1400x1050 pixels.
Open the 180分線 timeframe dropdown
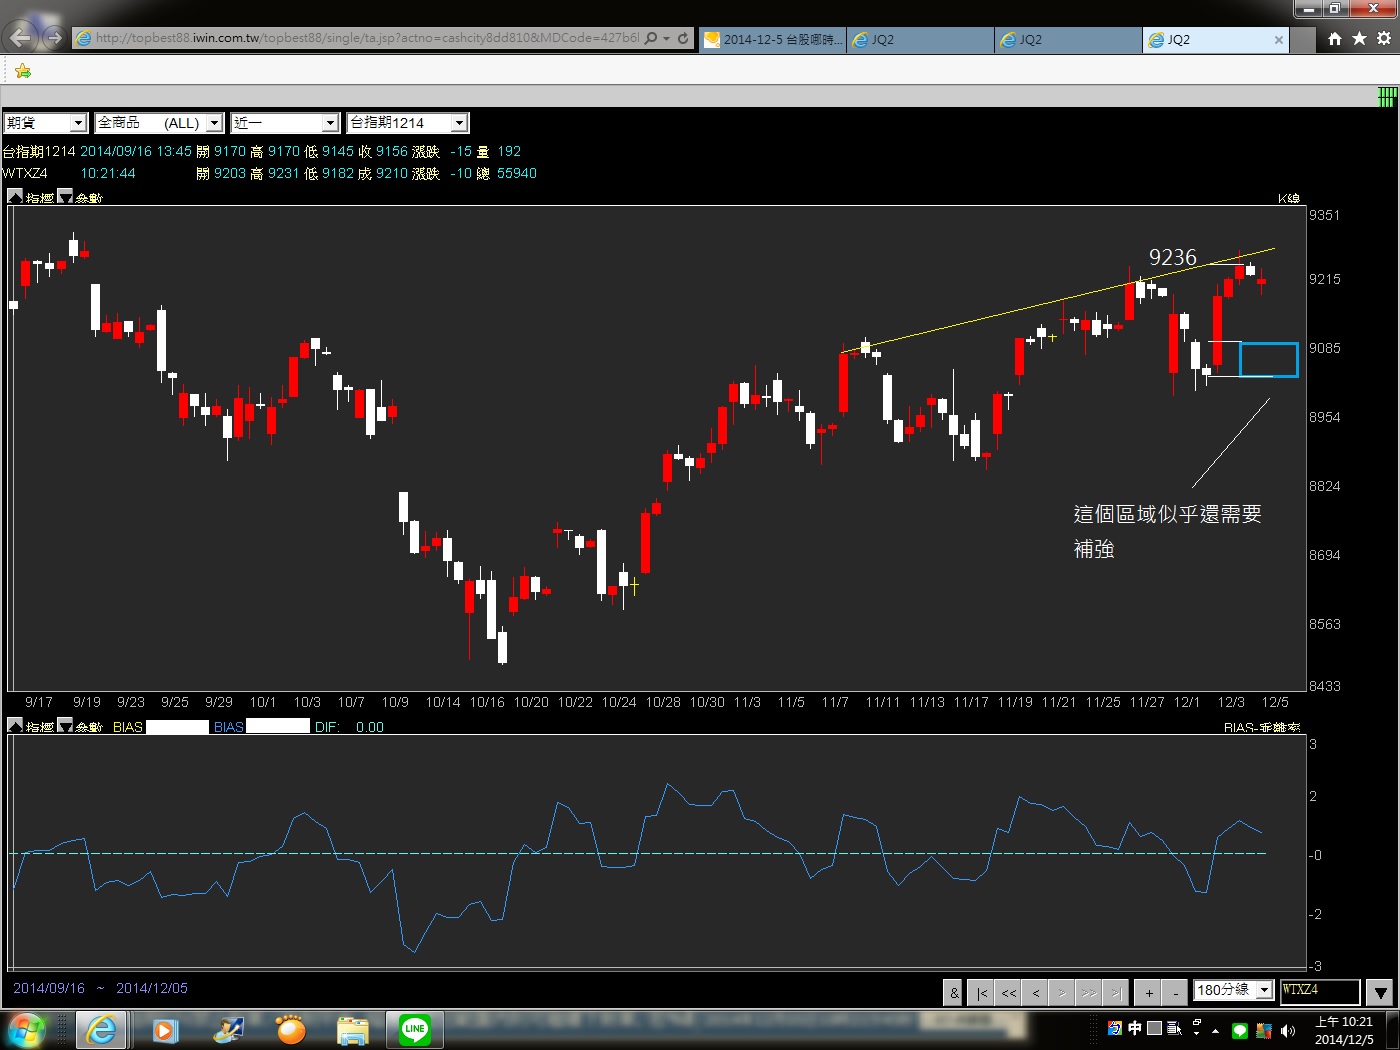(x=1233, y=990)
